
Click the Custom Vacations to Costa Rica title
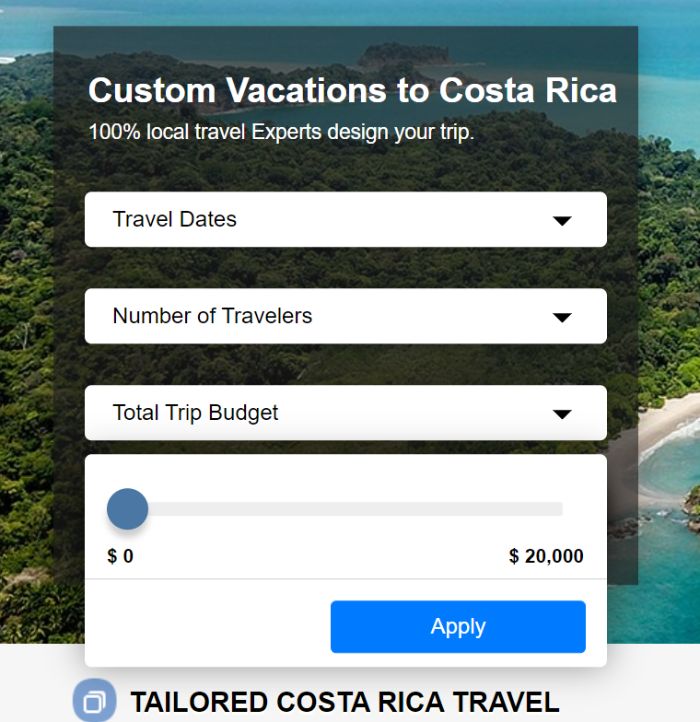pyautogui.click(x=352, y=90)
